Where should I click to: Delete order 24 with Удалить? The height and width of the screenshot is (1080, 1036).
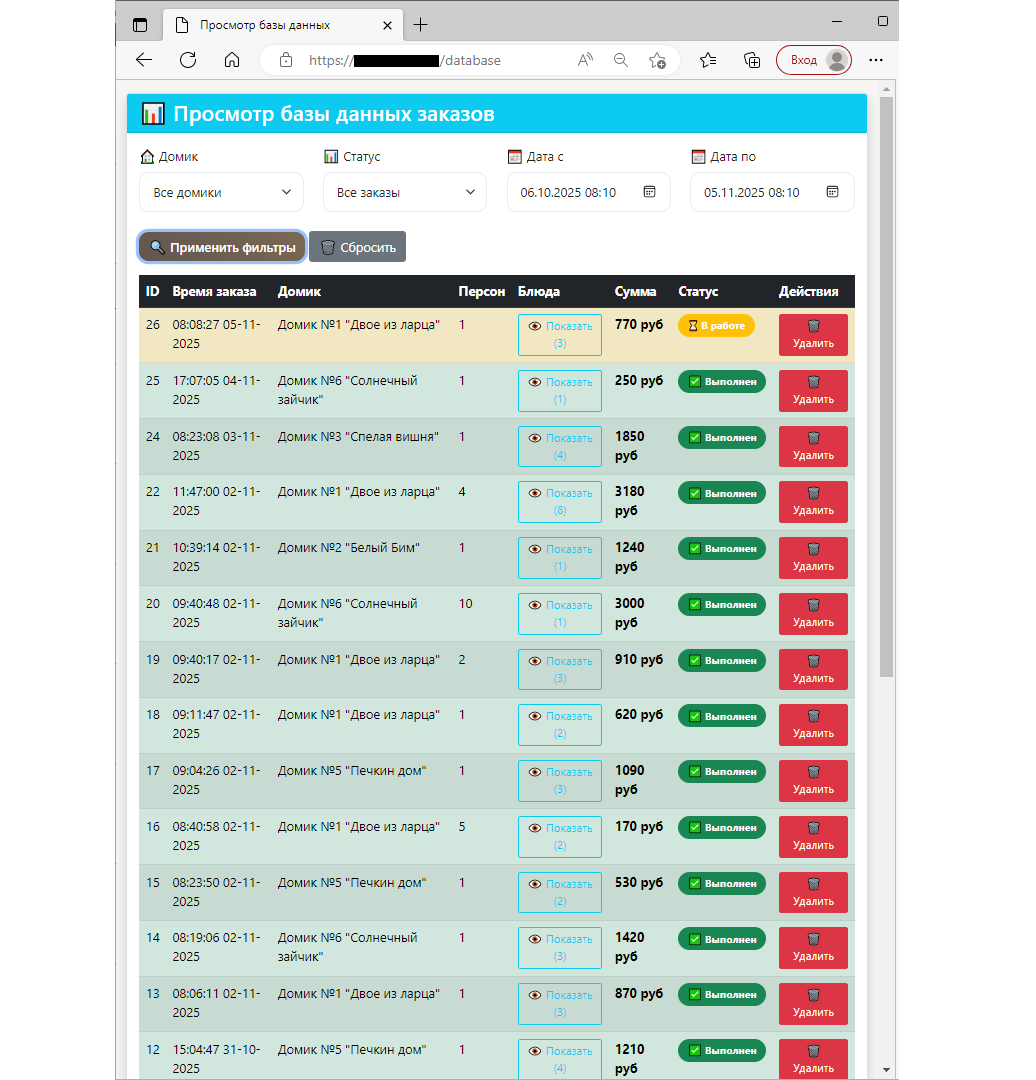814,446
